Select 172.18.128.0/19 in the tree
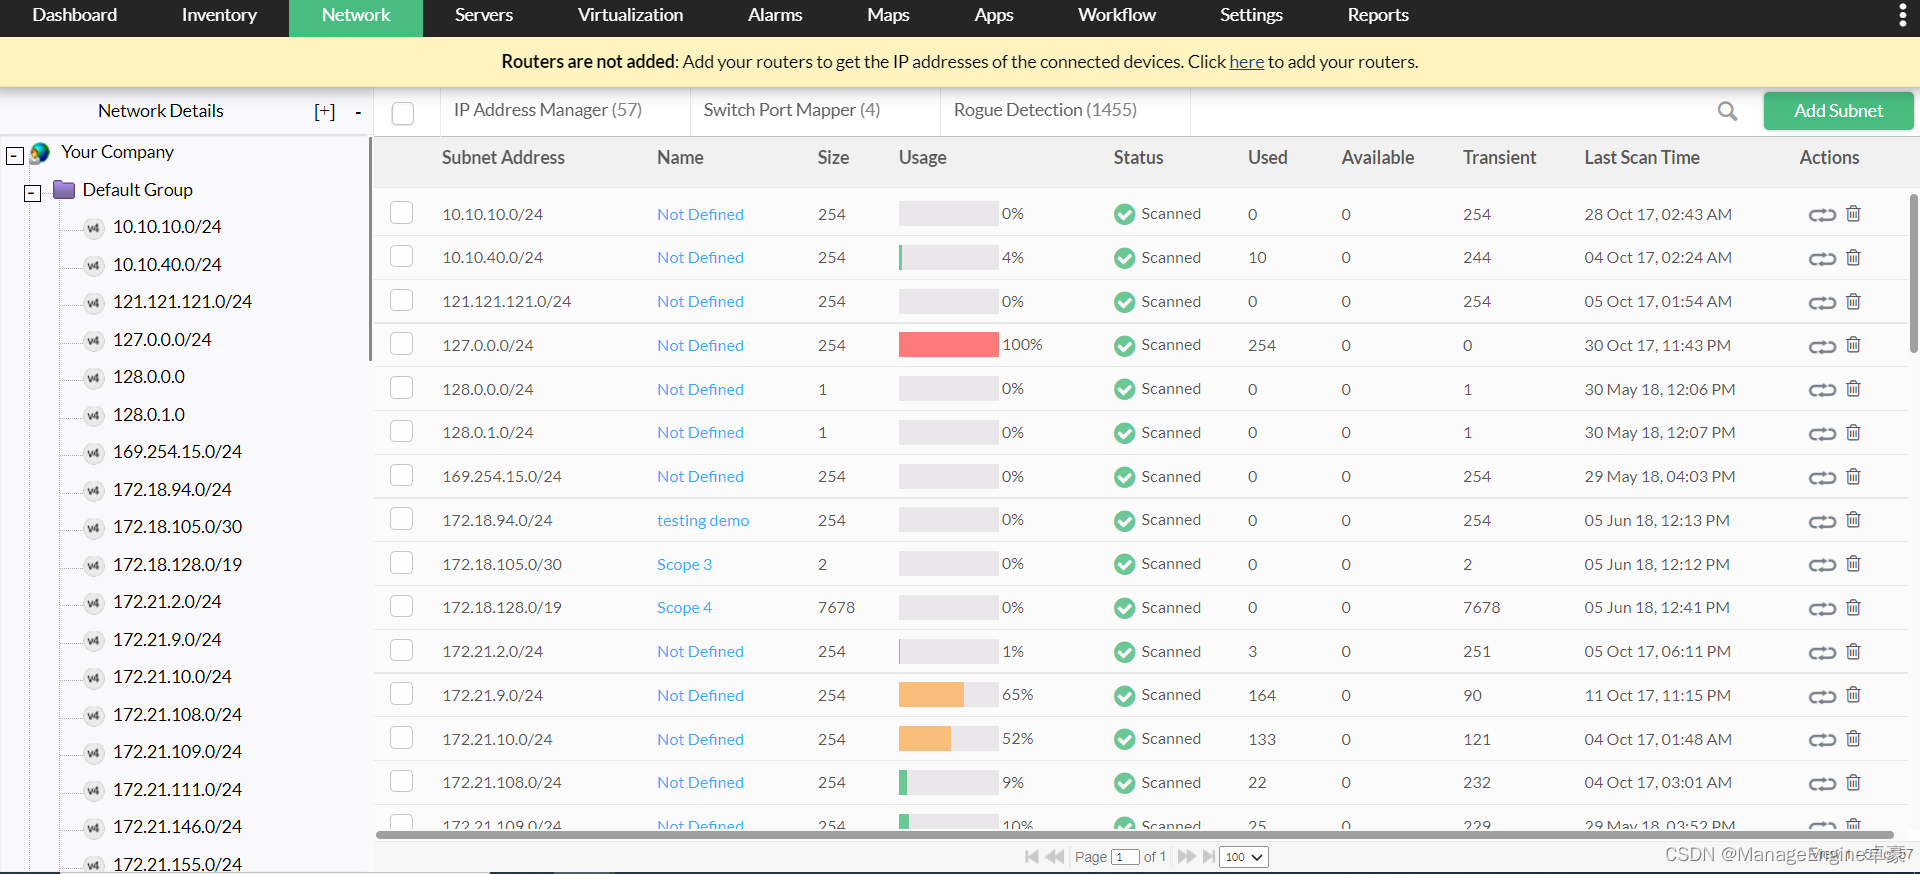The image size is (1920, 874). click(177, 565)
